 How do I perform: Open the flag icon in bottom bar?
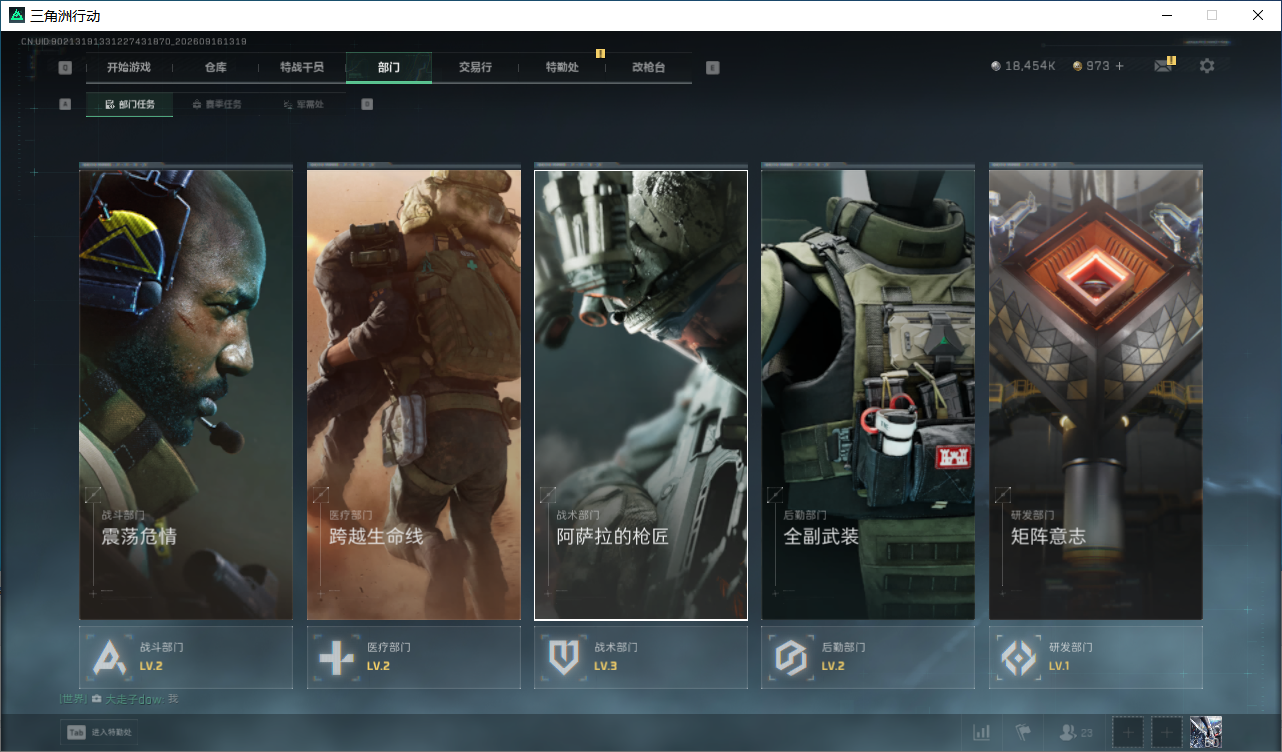pyautogui.click(x=1023, y=733)
